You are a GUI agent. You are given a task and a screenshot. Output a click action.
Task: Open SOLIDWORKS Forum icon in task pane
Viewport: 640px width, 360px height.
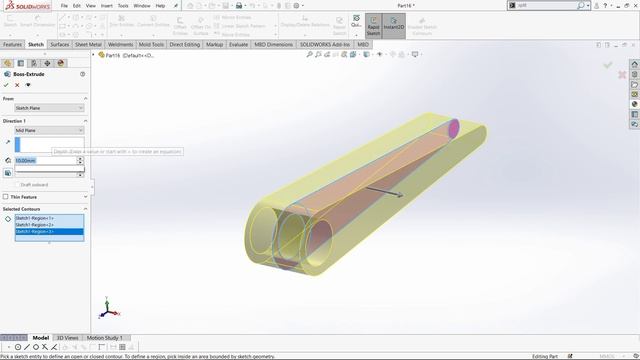(x=634, y=124)
